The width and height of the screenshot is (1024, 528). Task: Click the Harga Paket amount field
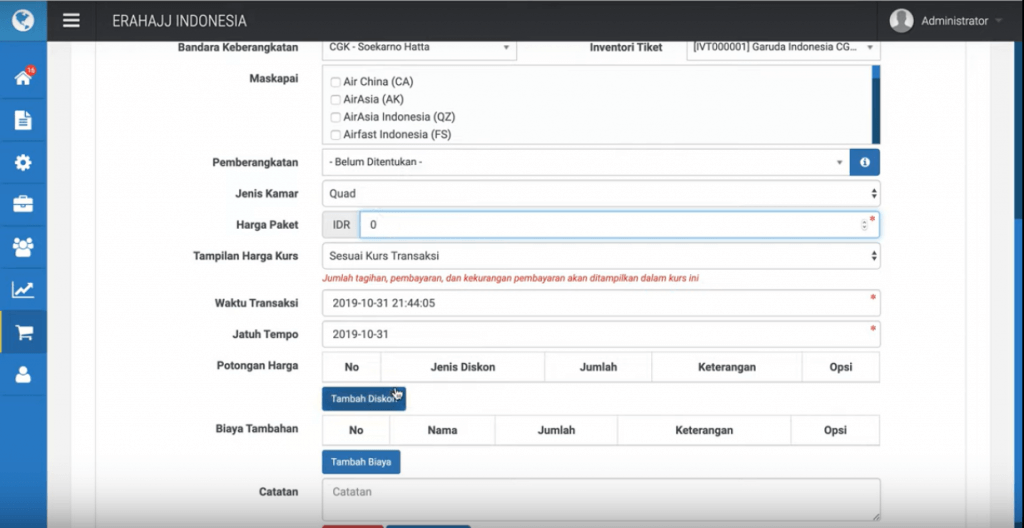point(610,225)
